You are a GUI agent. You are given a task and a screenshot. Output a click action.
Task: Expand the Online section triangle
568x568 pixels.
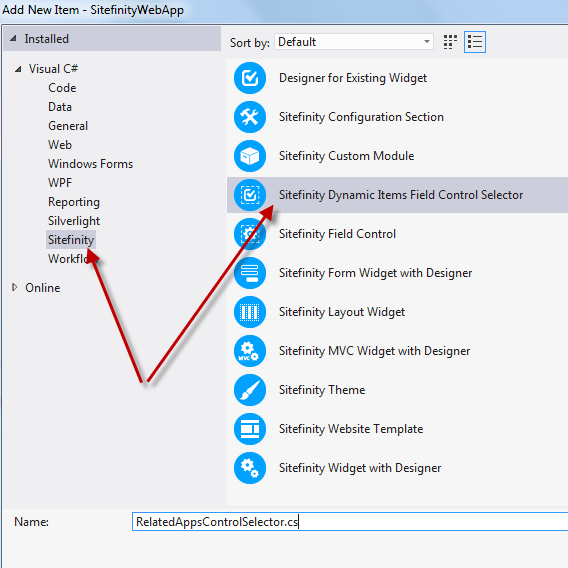pos(14,287)
